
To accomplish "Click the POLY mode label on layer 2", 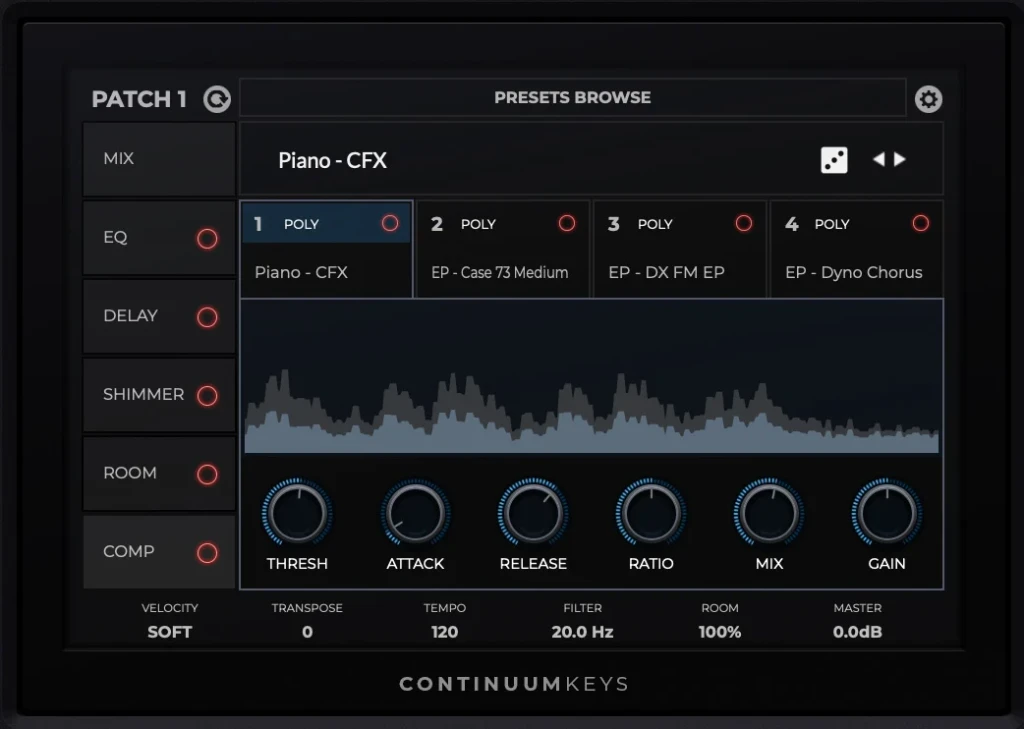I will pos(478,224).
